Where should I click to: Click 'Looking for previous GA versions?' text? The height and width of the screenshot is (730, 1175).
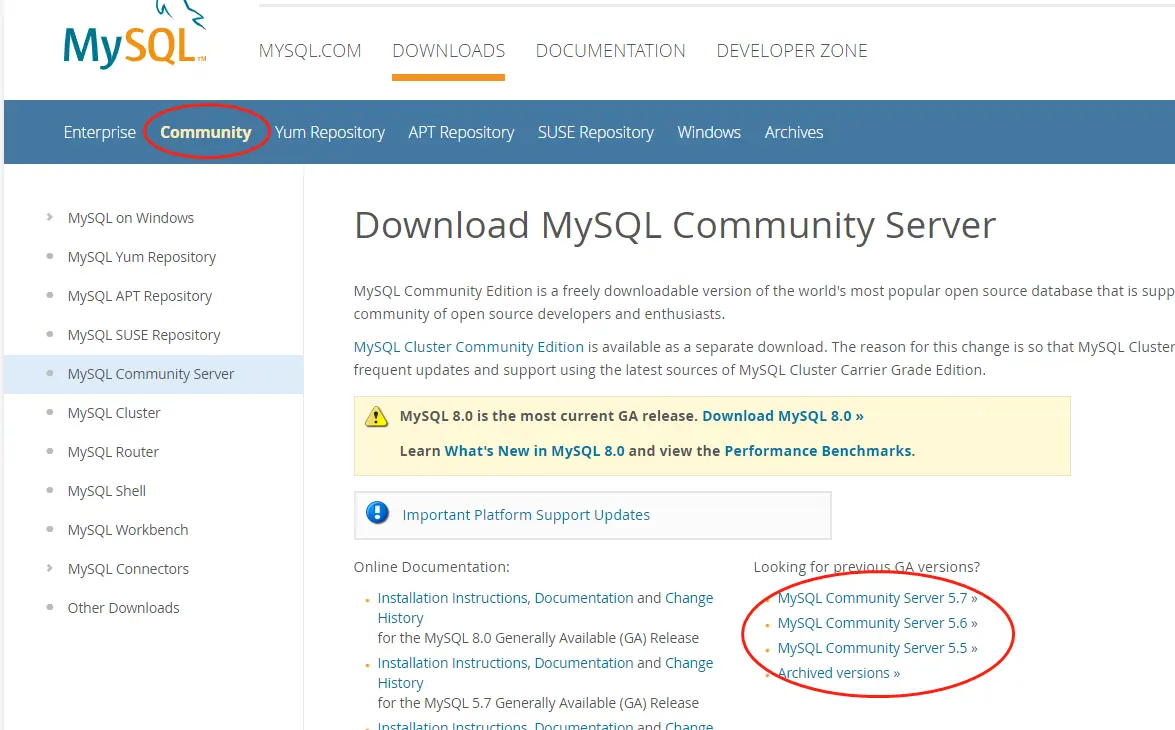867,567
